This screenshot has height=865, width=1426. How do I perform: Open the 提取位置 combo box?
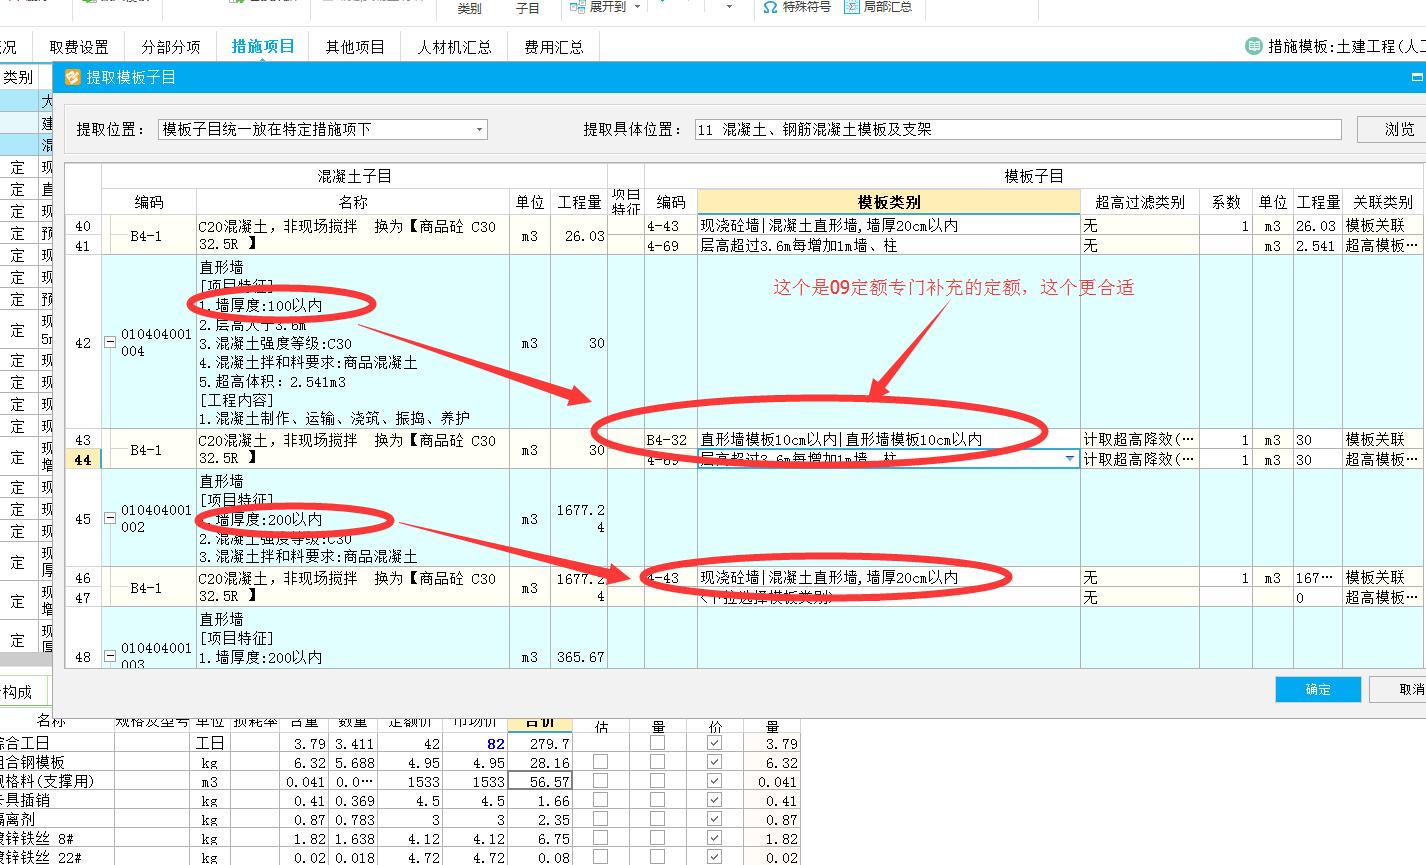(323, 129)
